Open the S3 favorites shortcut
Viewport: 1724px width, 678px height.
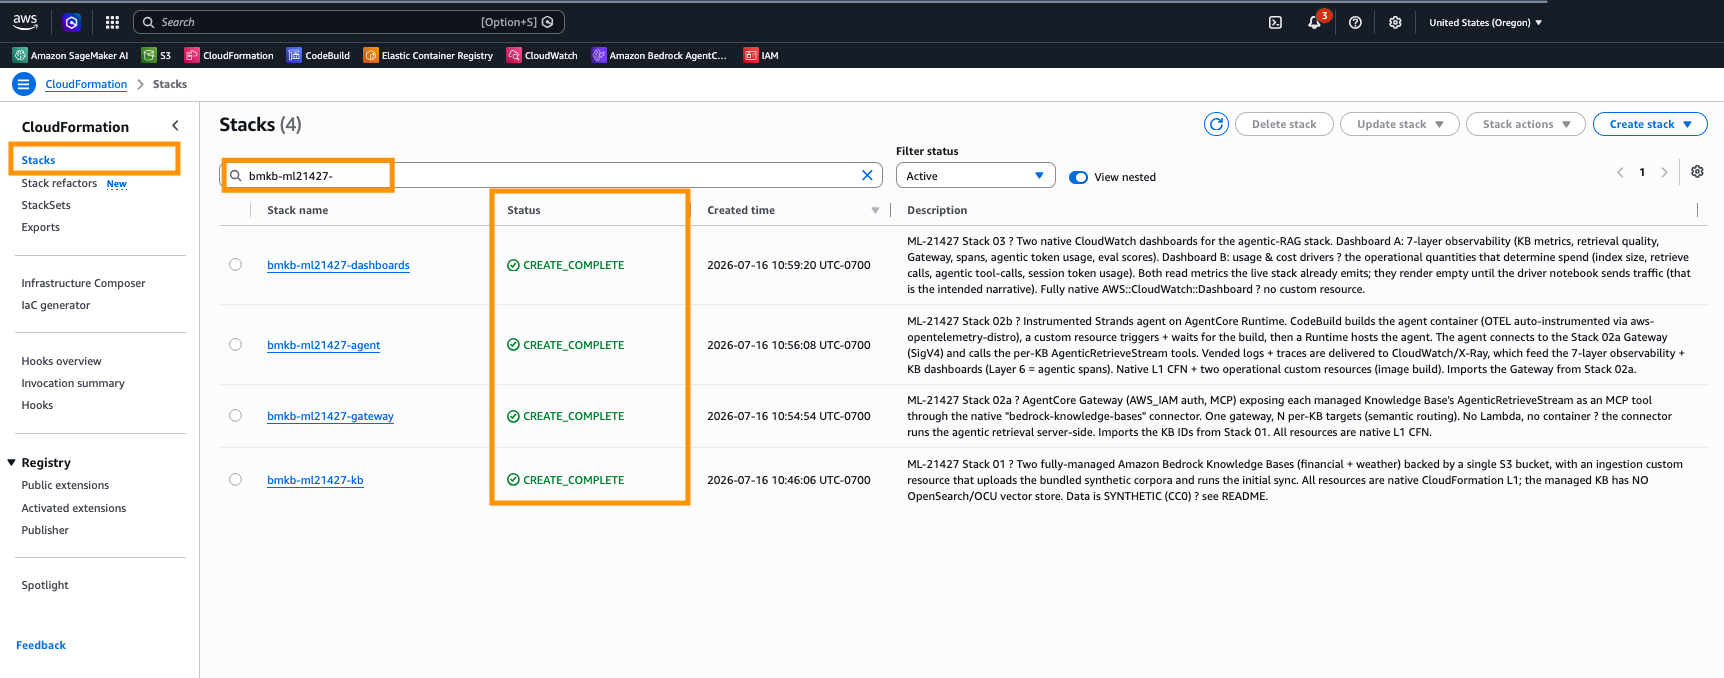click(x=157, y=55)
